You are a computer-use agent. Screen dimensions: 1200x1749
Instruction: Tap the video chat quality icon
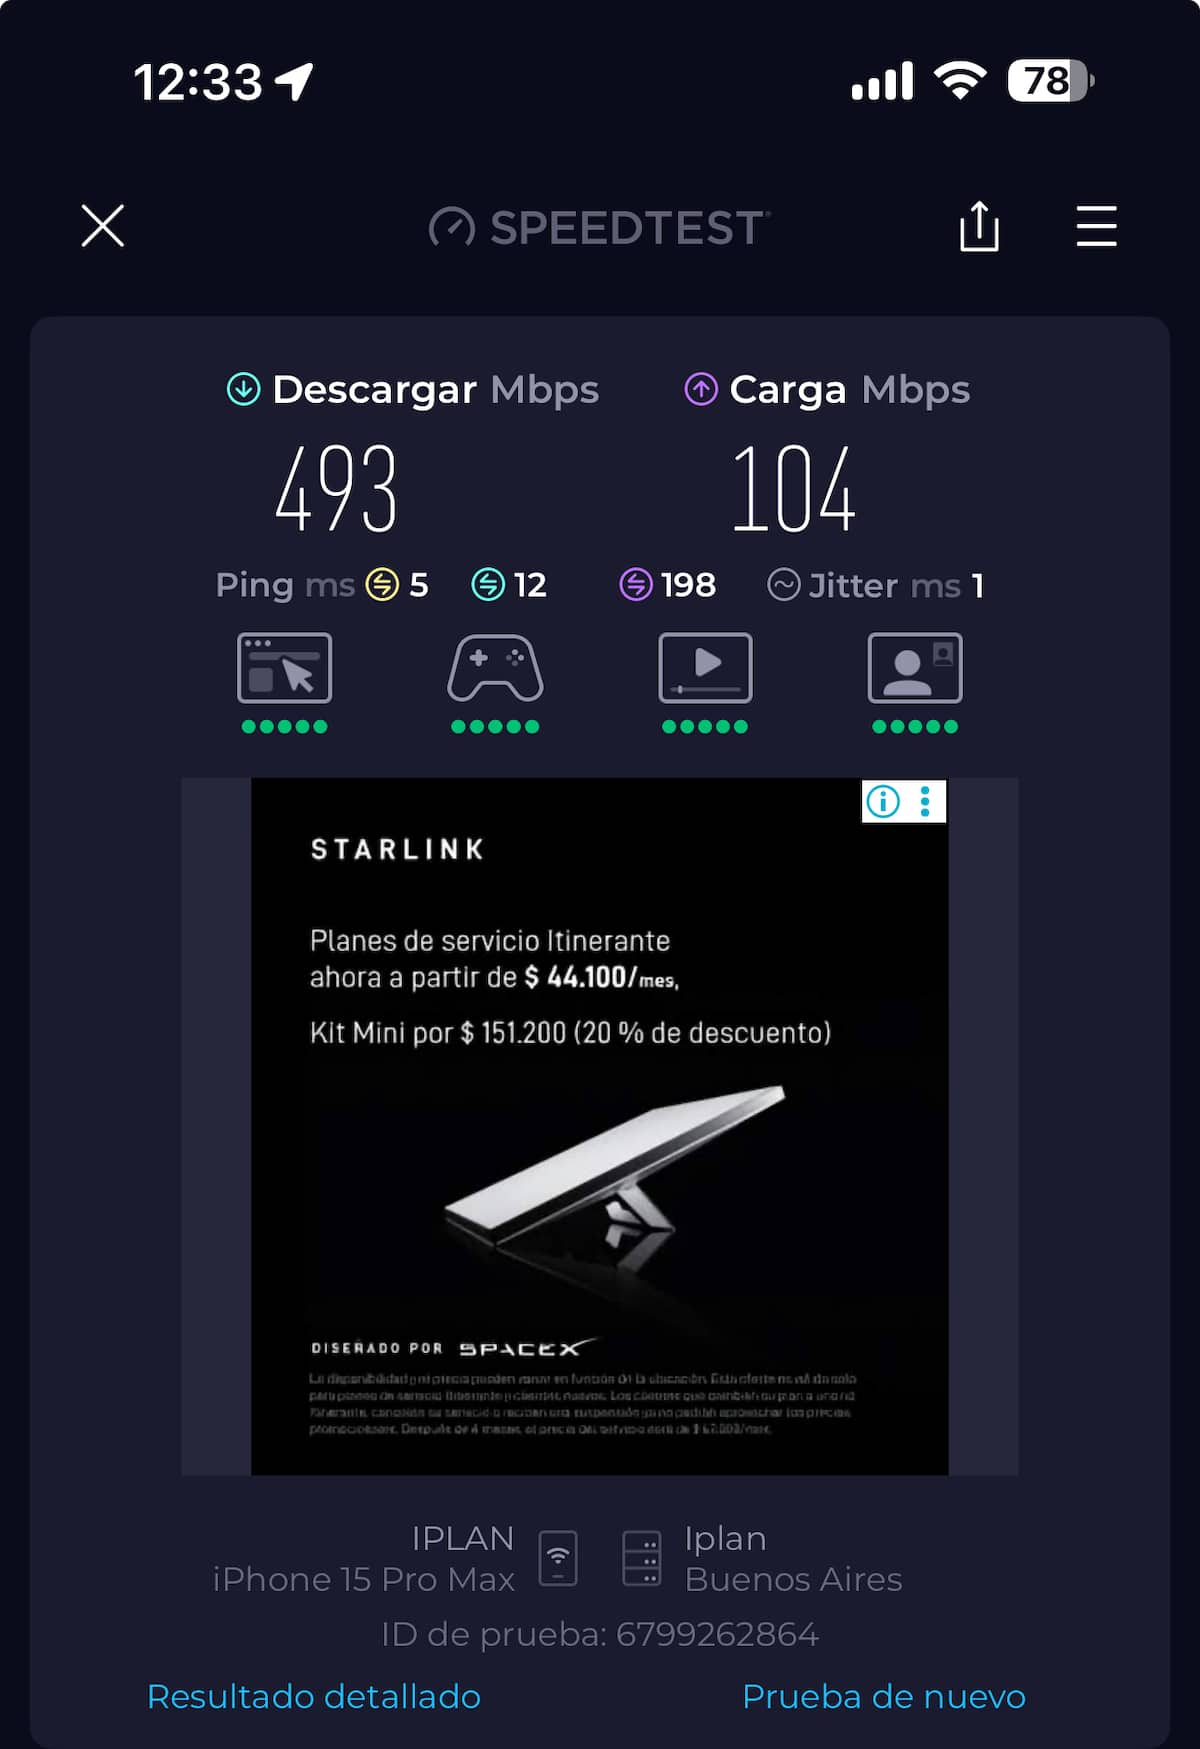(x=915, y=668)
